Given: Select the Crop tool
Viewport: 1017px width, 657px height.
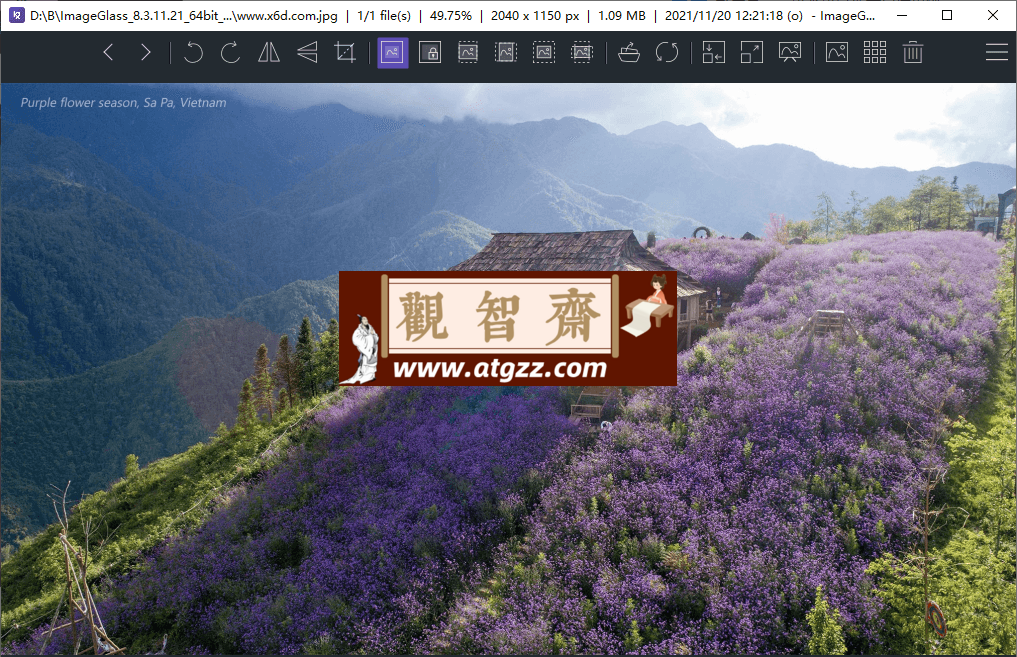Looking at the screenshot, I should coord(345,53).
